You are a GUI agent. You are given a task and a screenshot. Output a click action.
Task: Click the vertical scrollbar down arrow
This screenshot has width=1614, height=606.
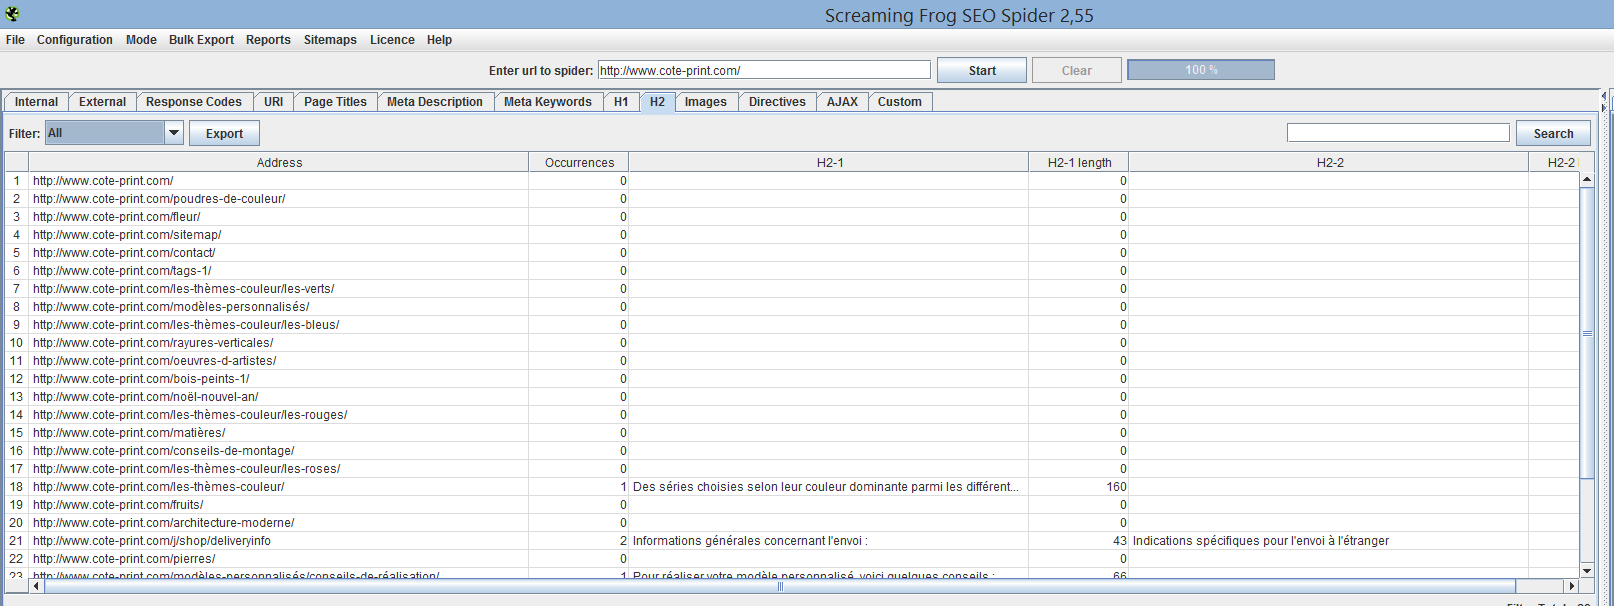(x=1586, y=570)
